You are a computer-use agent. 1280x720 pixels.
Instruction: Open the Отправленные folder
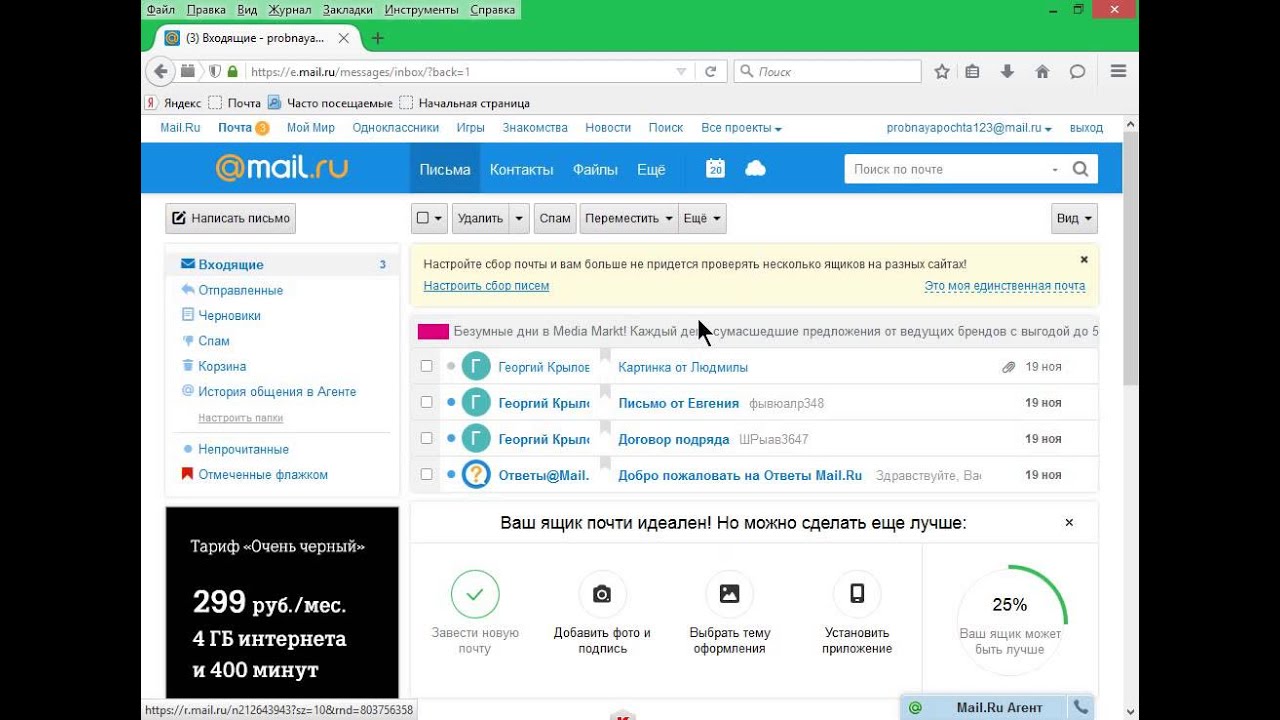coord(240,290)
